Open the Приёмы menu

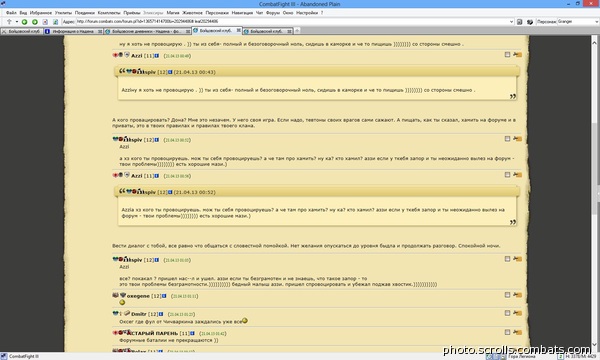pyautogui.click(x=132, y=13)
